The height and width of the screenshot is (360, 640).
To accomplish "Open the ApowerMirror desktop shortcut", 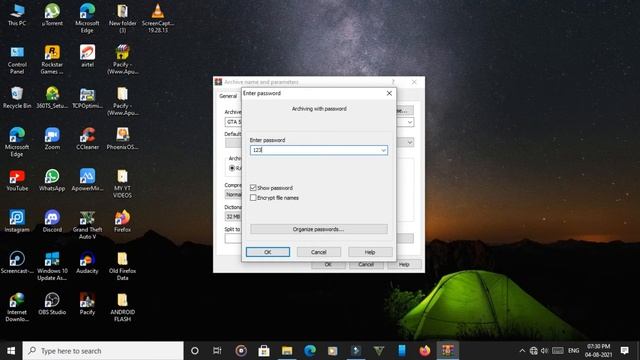I will (87, 180).
